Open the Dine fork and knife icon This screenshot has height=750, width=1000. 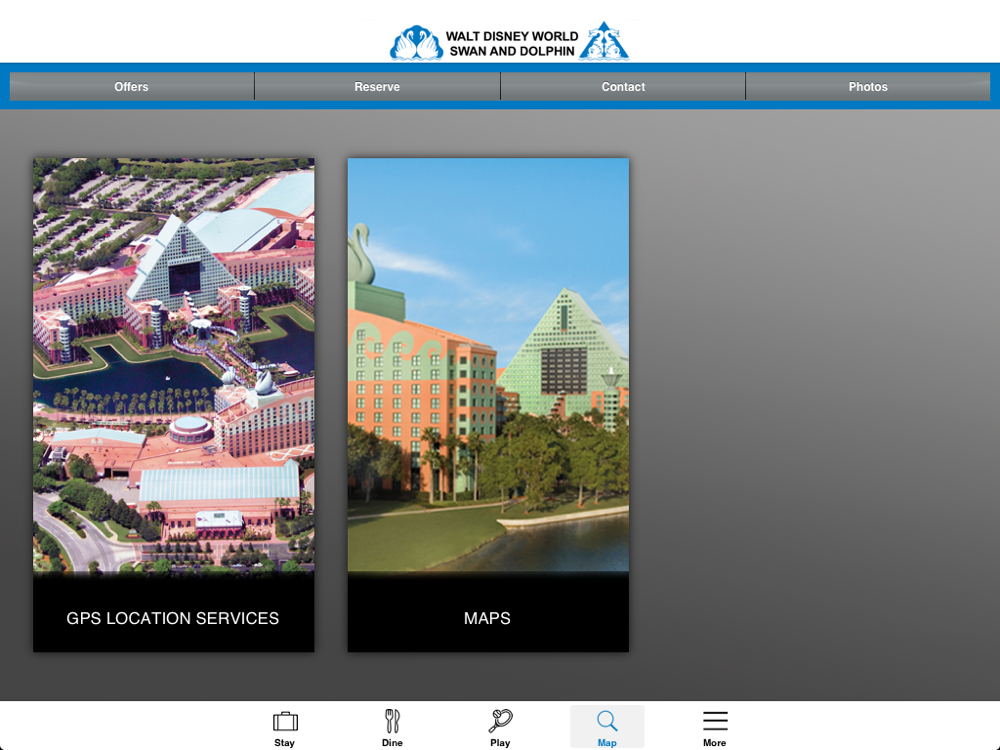(392, 721)
